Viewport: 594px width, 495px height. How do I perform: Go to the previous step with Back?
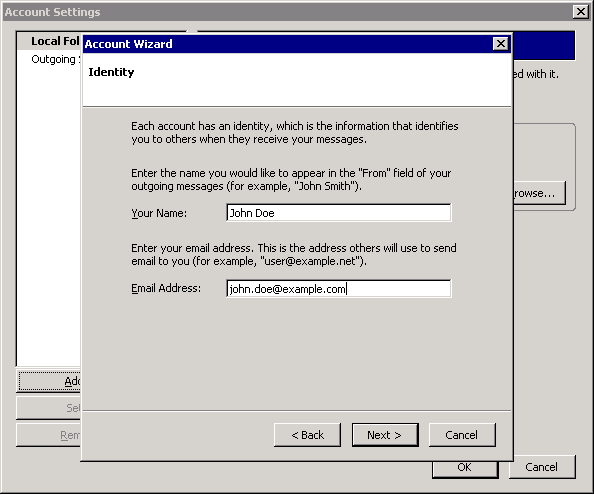point(307,435)
